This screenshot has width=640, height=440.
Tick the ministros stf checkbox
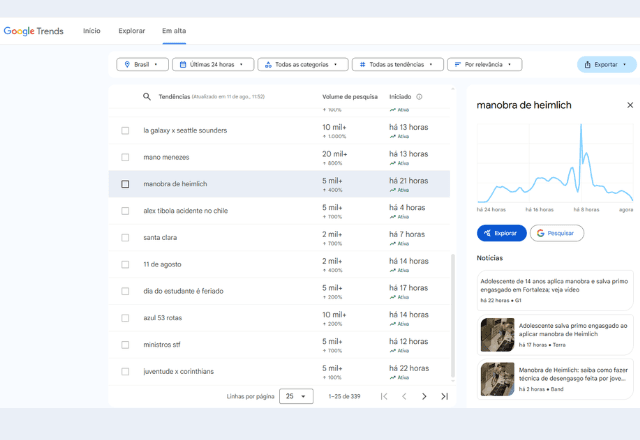(125, 345)
